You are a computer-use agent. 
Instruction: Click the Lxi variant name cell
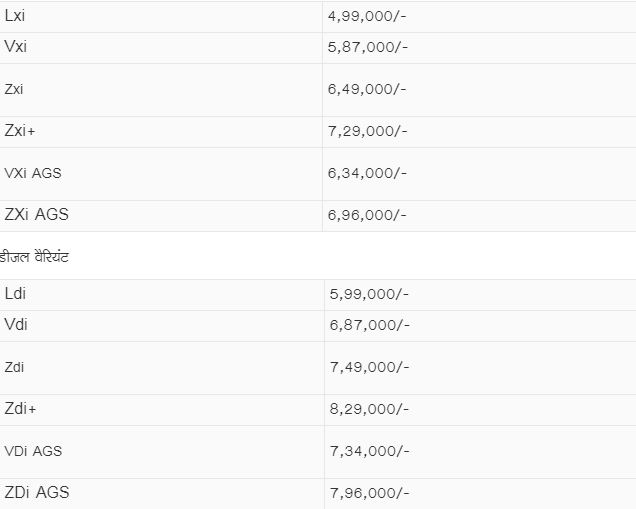pos(15,16)
